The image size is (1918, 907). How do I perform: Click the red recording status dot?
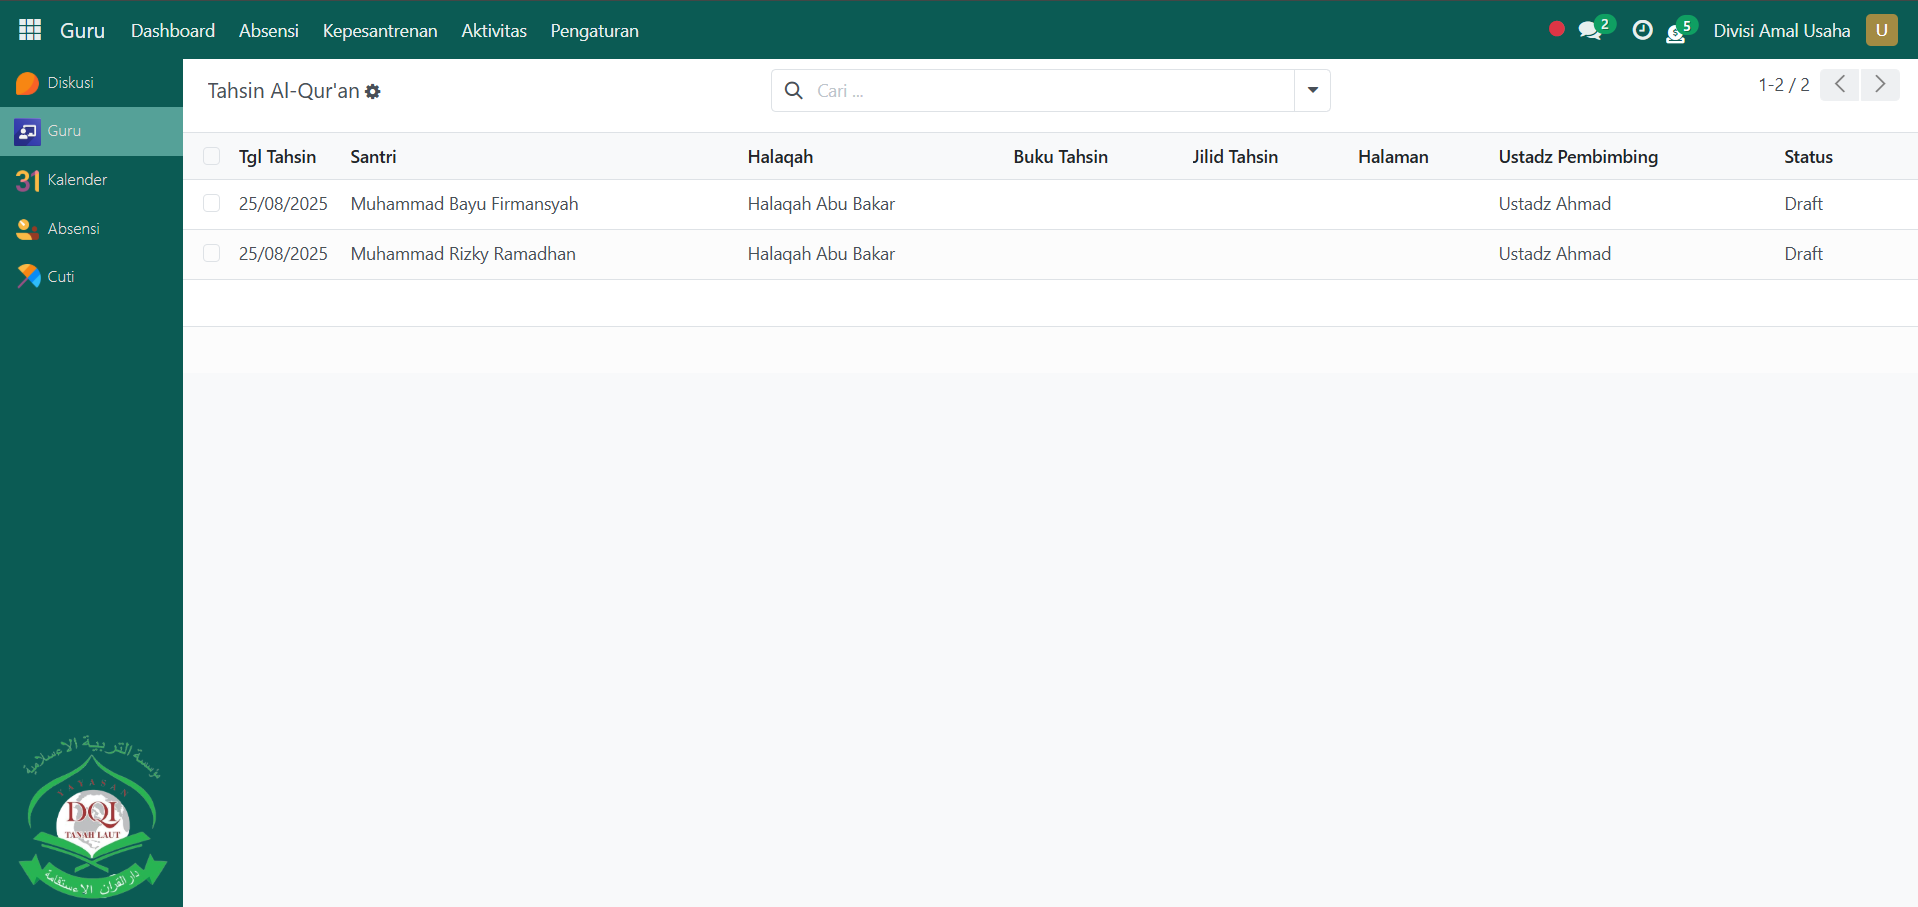pyautogui.click(x=1556, y=29)
